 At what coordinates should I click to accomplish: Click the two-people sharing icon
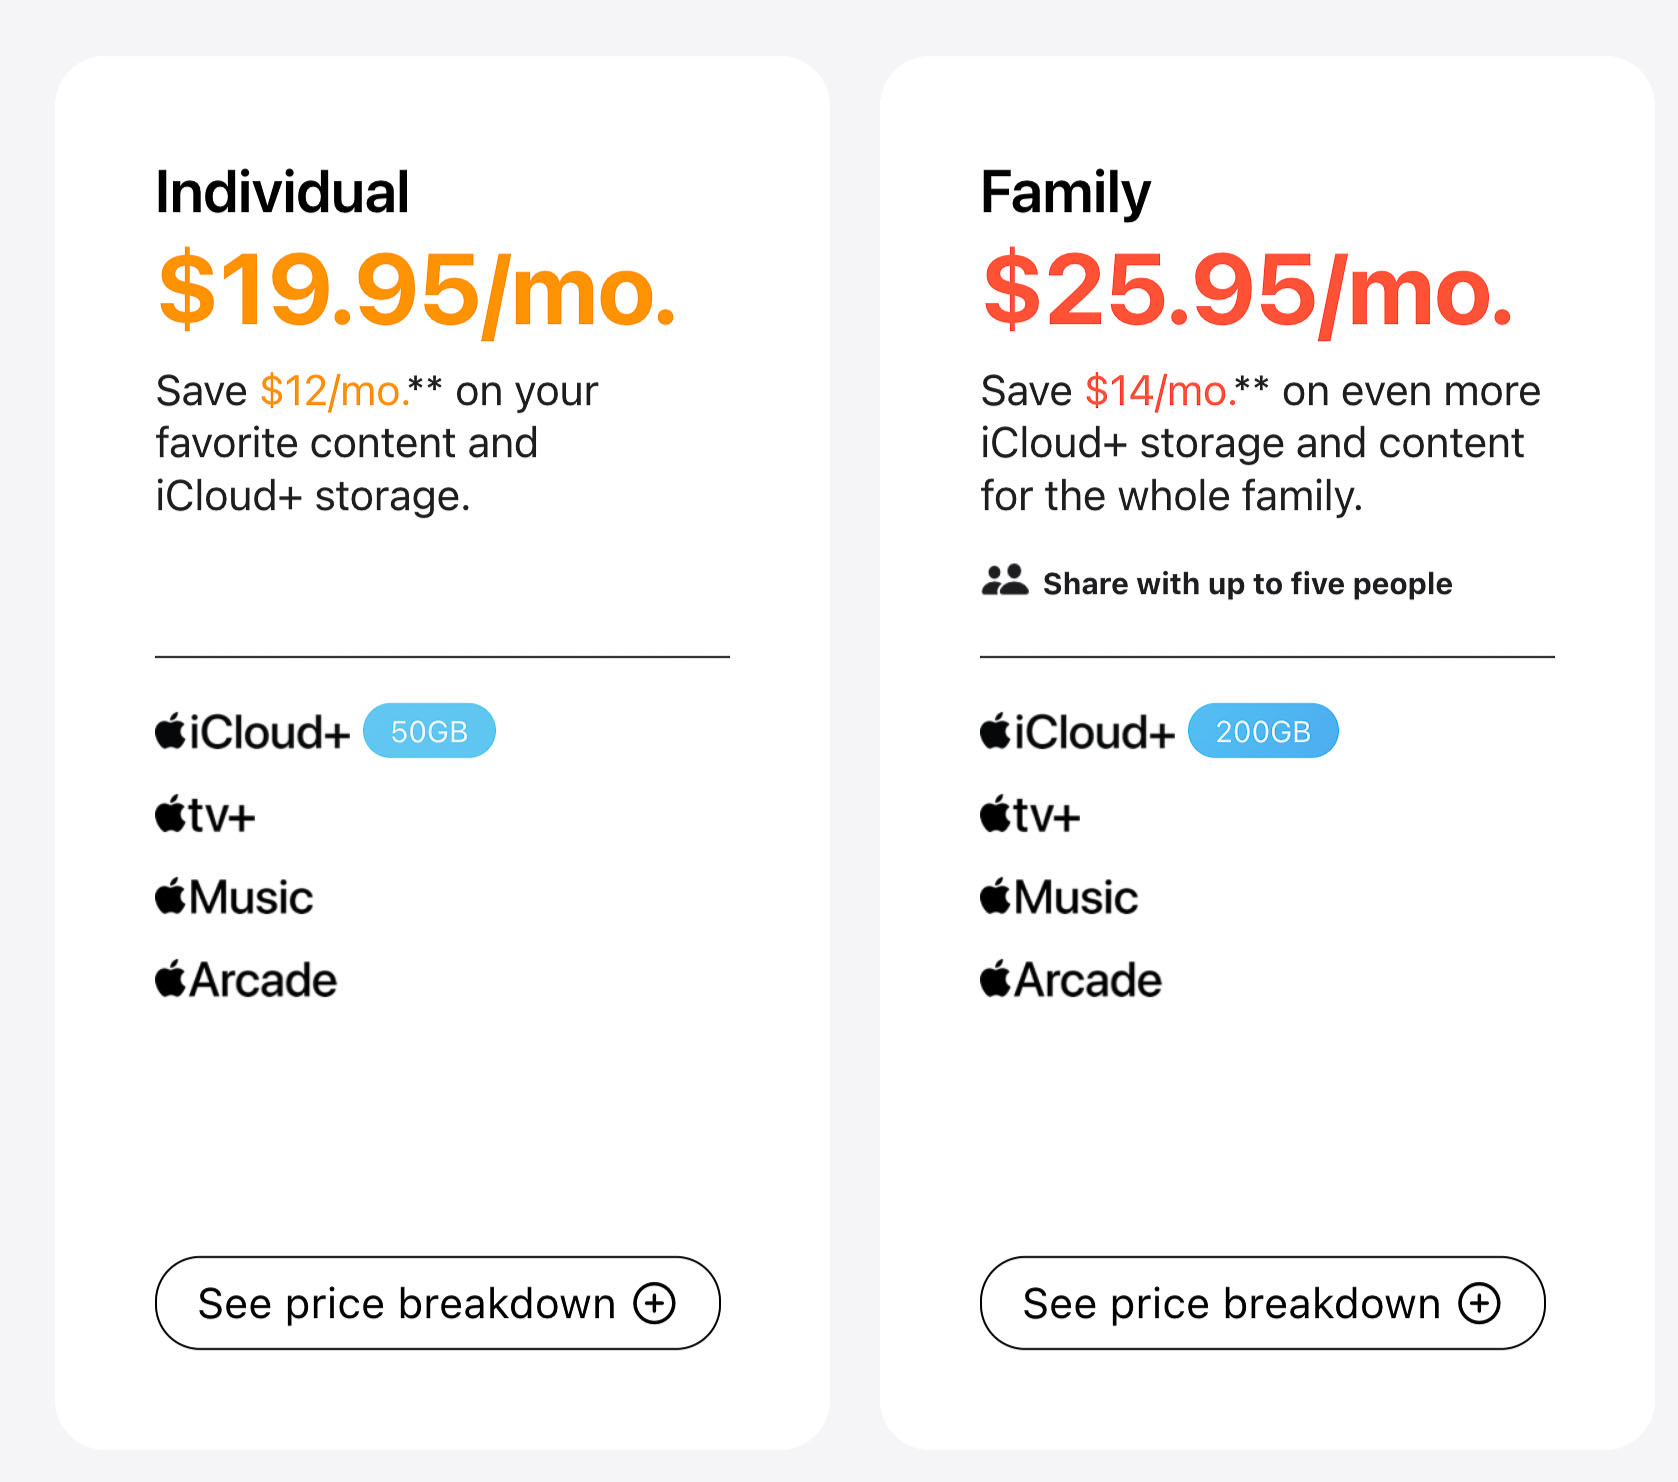1005,580
